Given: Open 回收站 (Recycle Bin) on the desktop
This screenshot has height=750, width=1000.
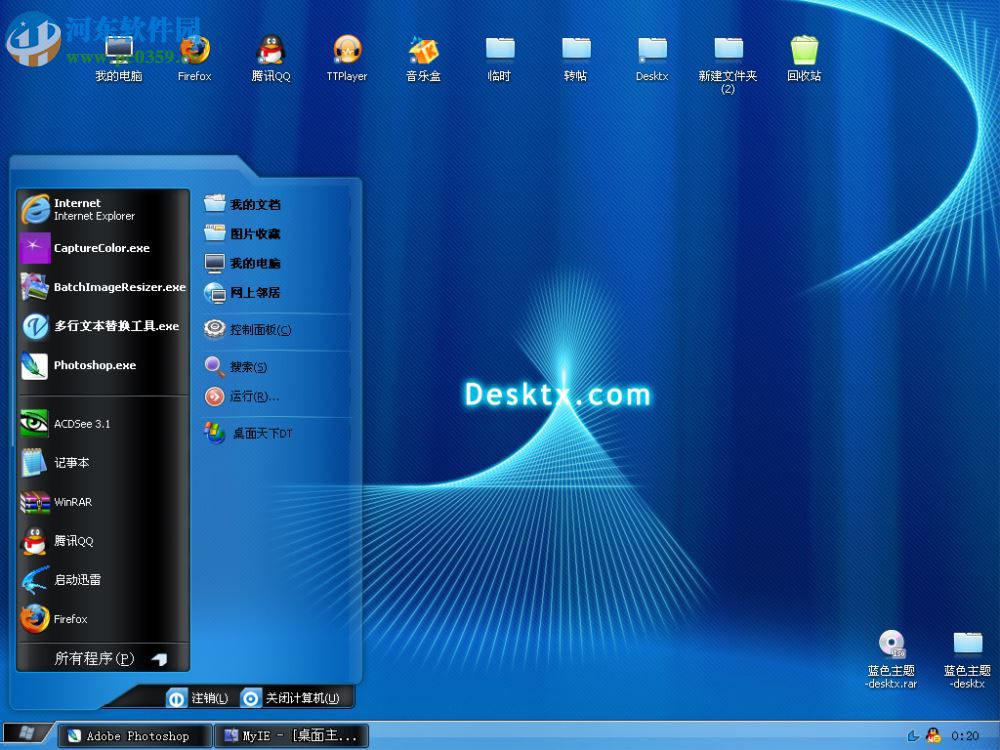Looking at the screenshot, I should (804, 50).
